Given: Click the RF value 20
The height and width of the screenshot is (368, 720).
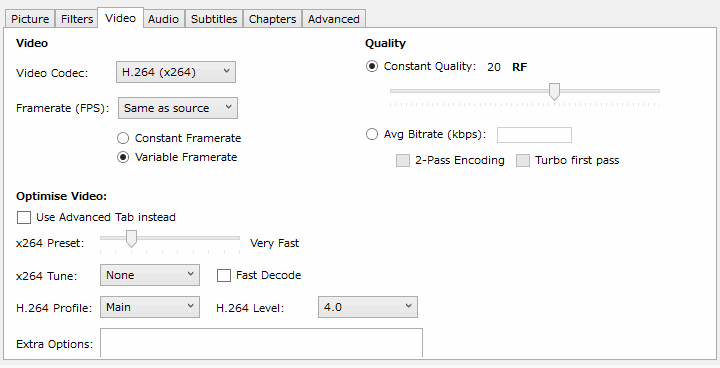Looking at the screenshot, I should point(494,67).
